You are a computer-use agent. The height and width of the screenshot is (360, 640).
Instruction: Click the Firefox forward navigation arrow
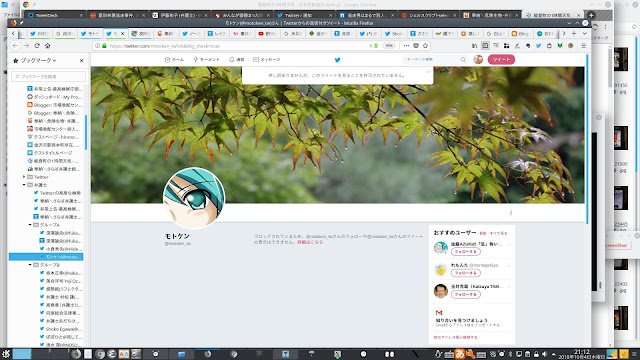click(26, 46)
